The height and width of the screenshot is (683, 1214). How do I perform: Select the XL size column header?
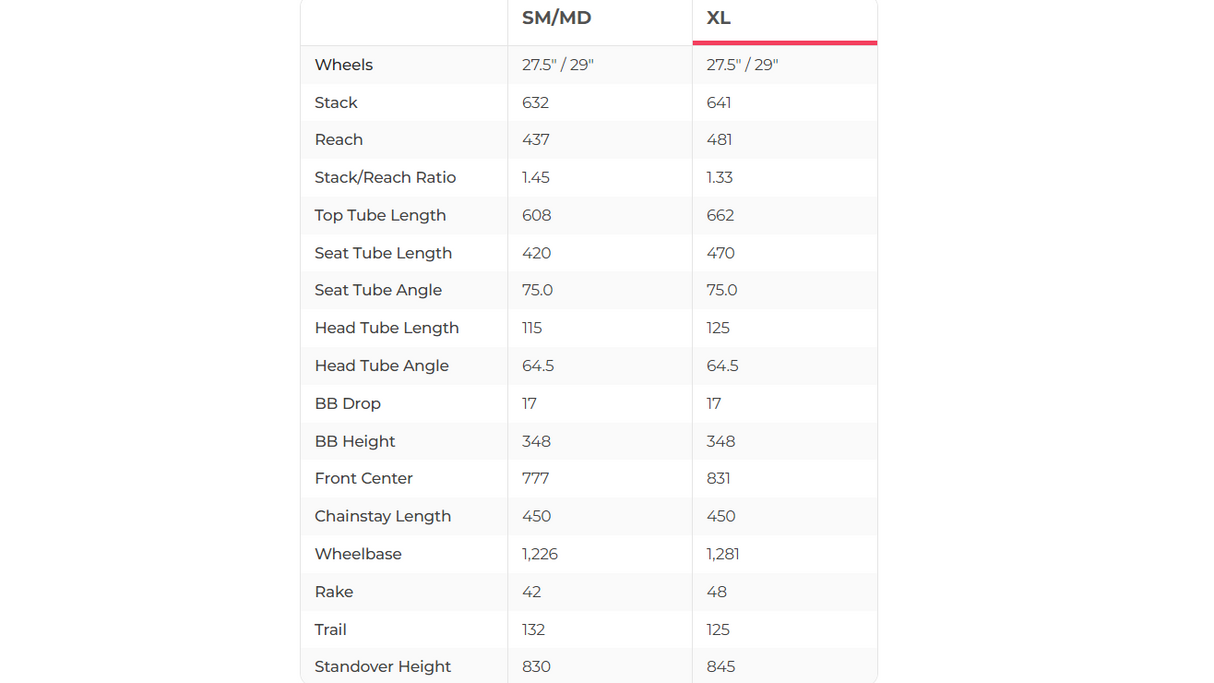coord(718,18)
